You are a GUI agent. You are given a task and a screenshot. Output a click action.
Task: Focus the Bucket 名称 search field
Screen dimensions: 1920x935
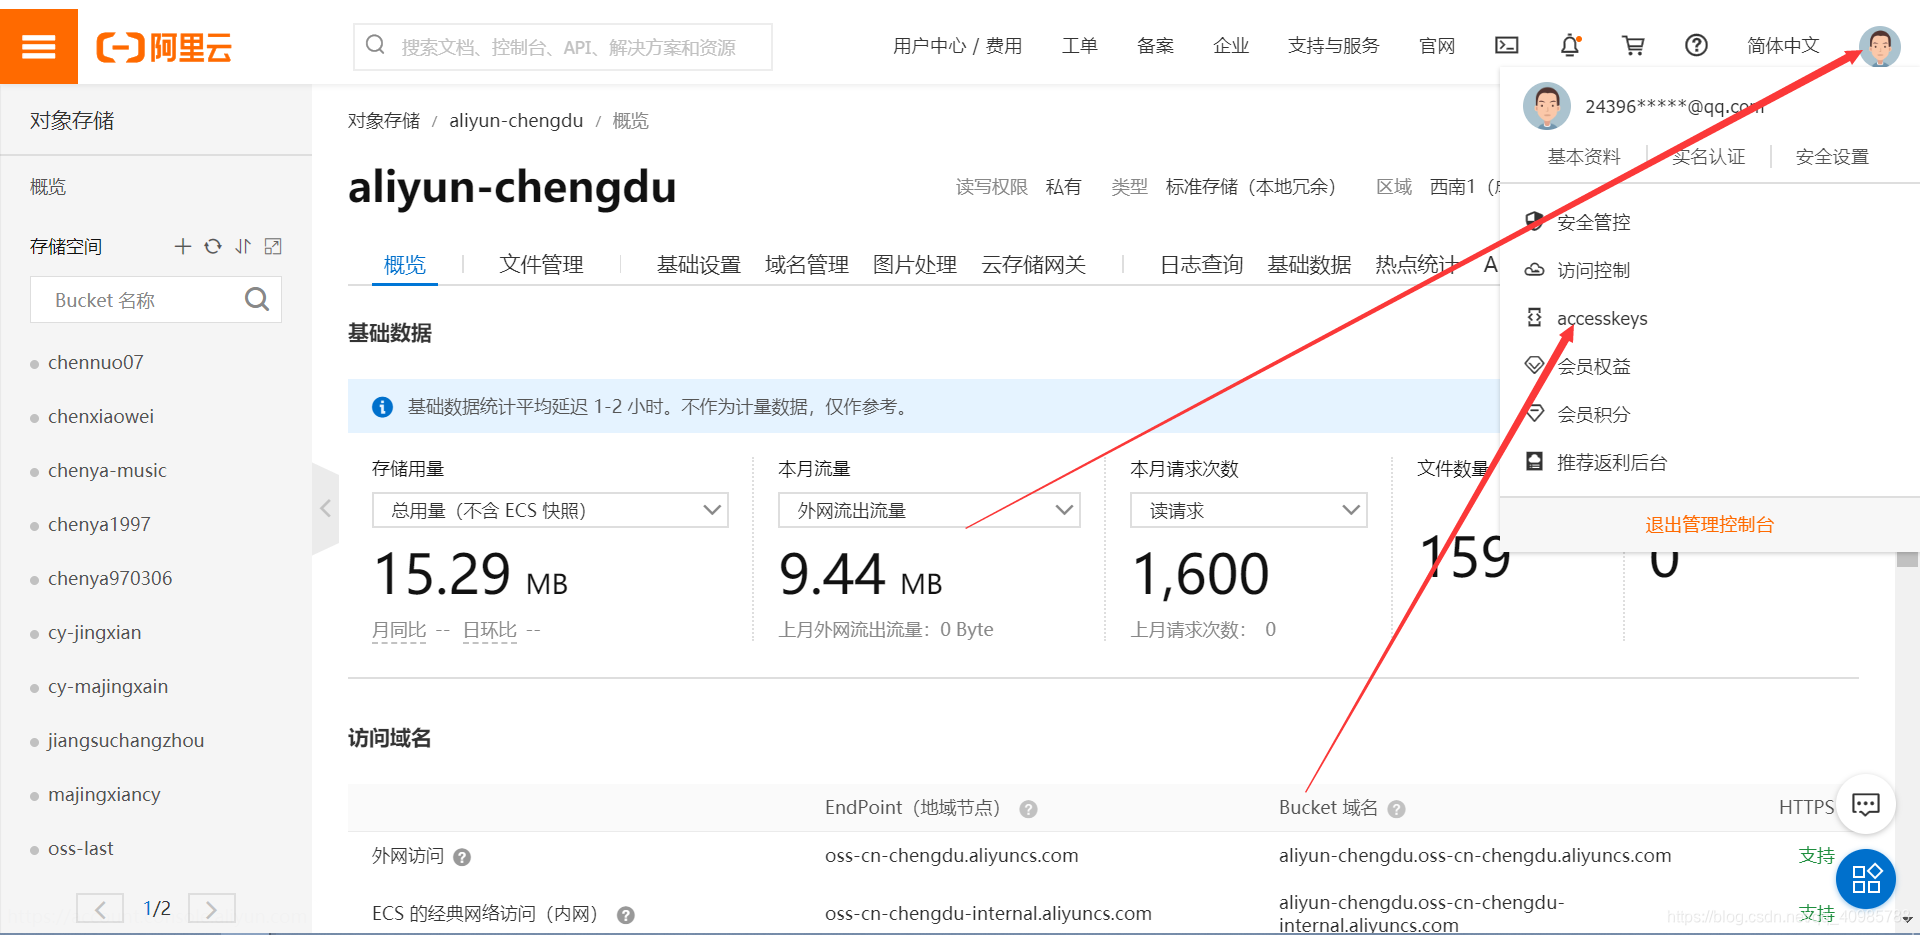[156, 299]
